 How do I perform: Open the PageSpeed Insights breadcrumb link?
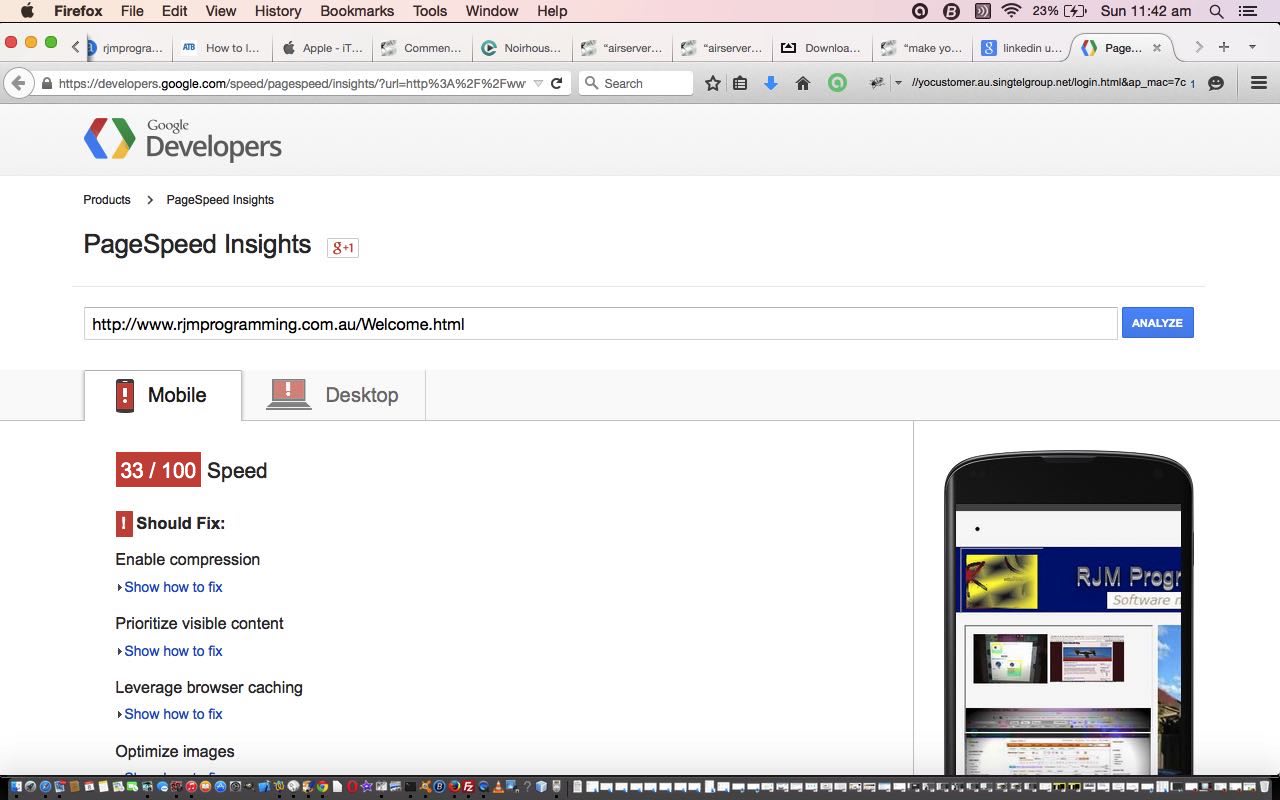point(220,200)
